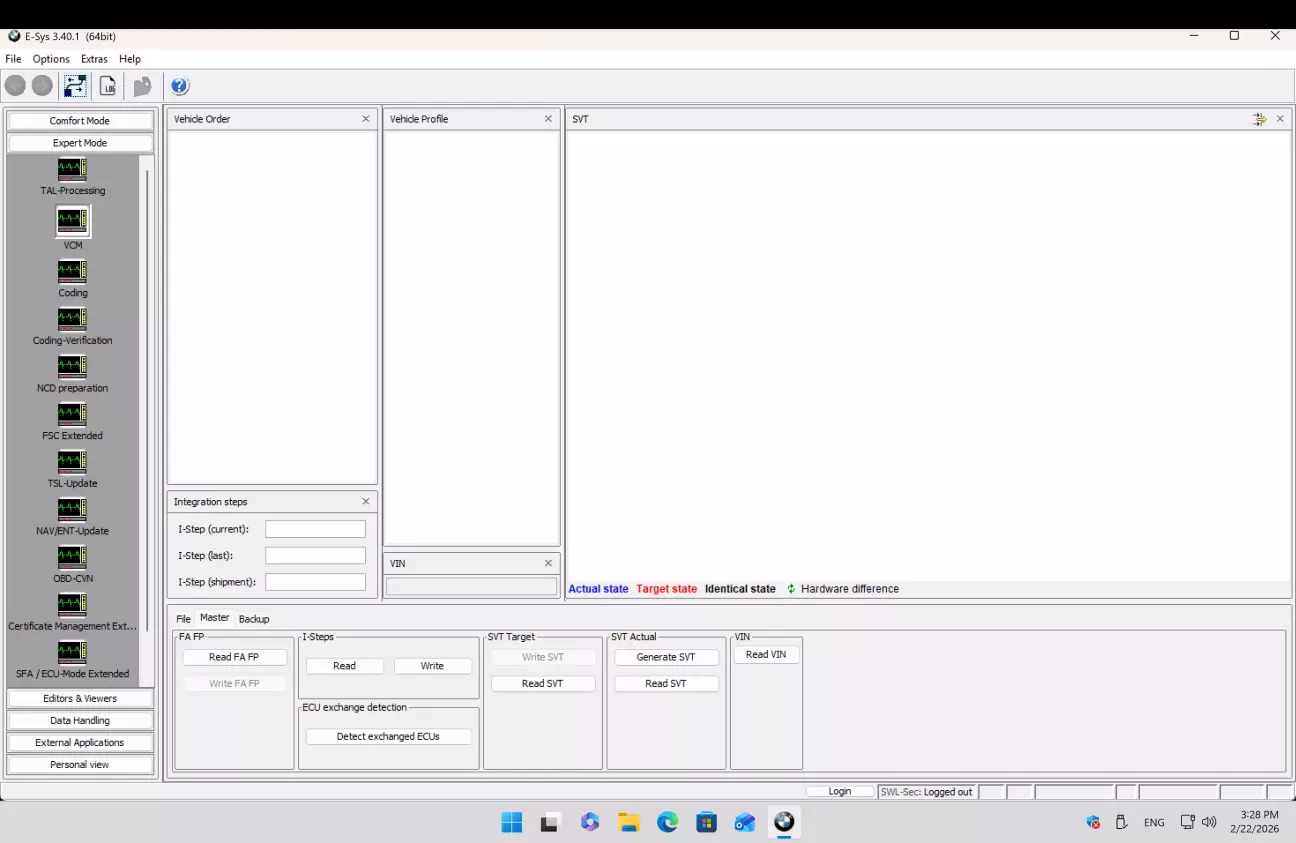Switch to Comfort Mode
Screen dimensions: 1296x843
click(80, 121)
